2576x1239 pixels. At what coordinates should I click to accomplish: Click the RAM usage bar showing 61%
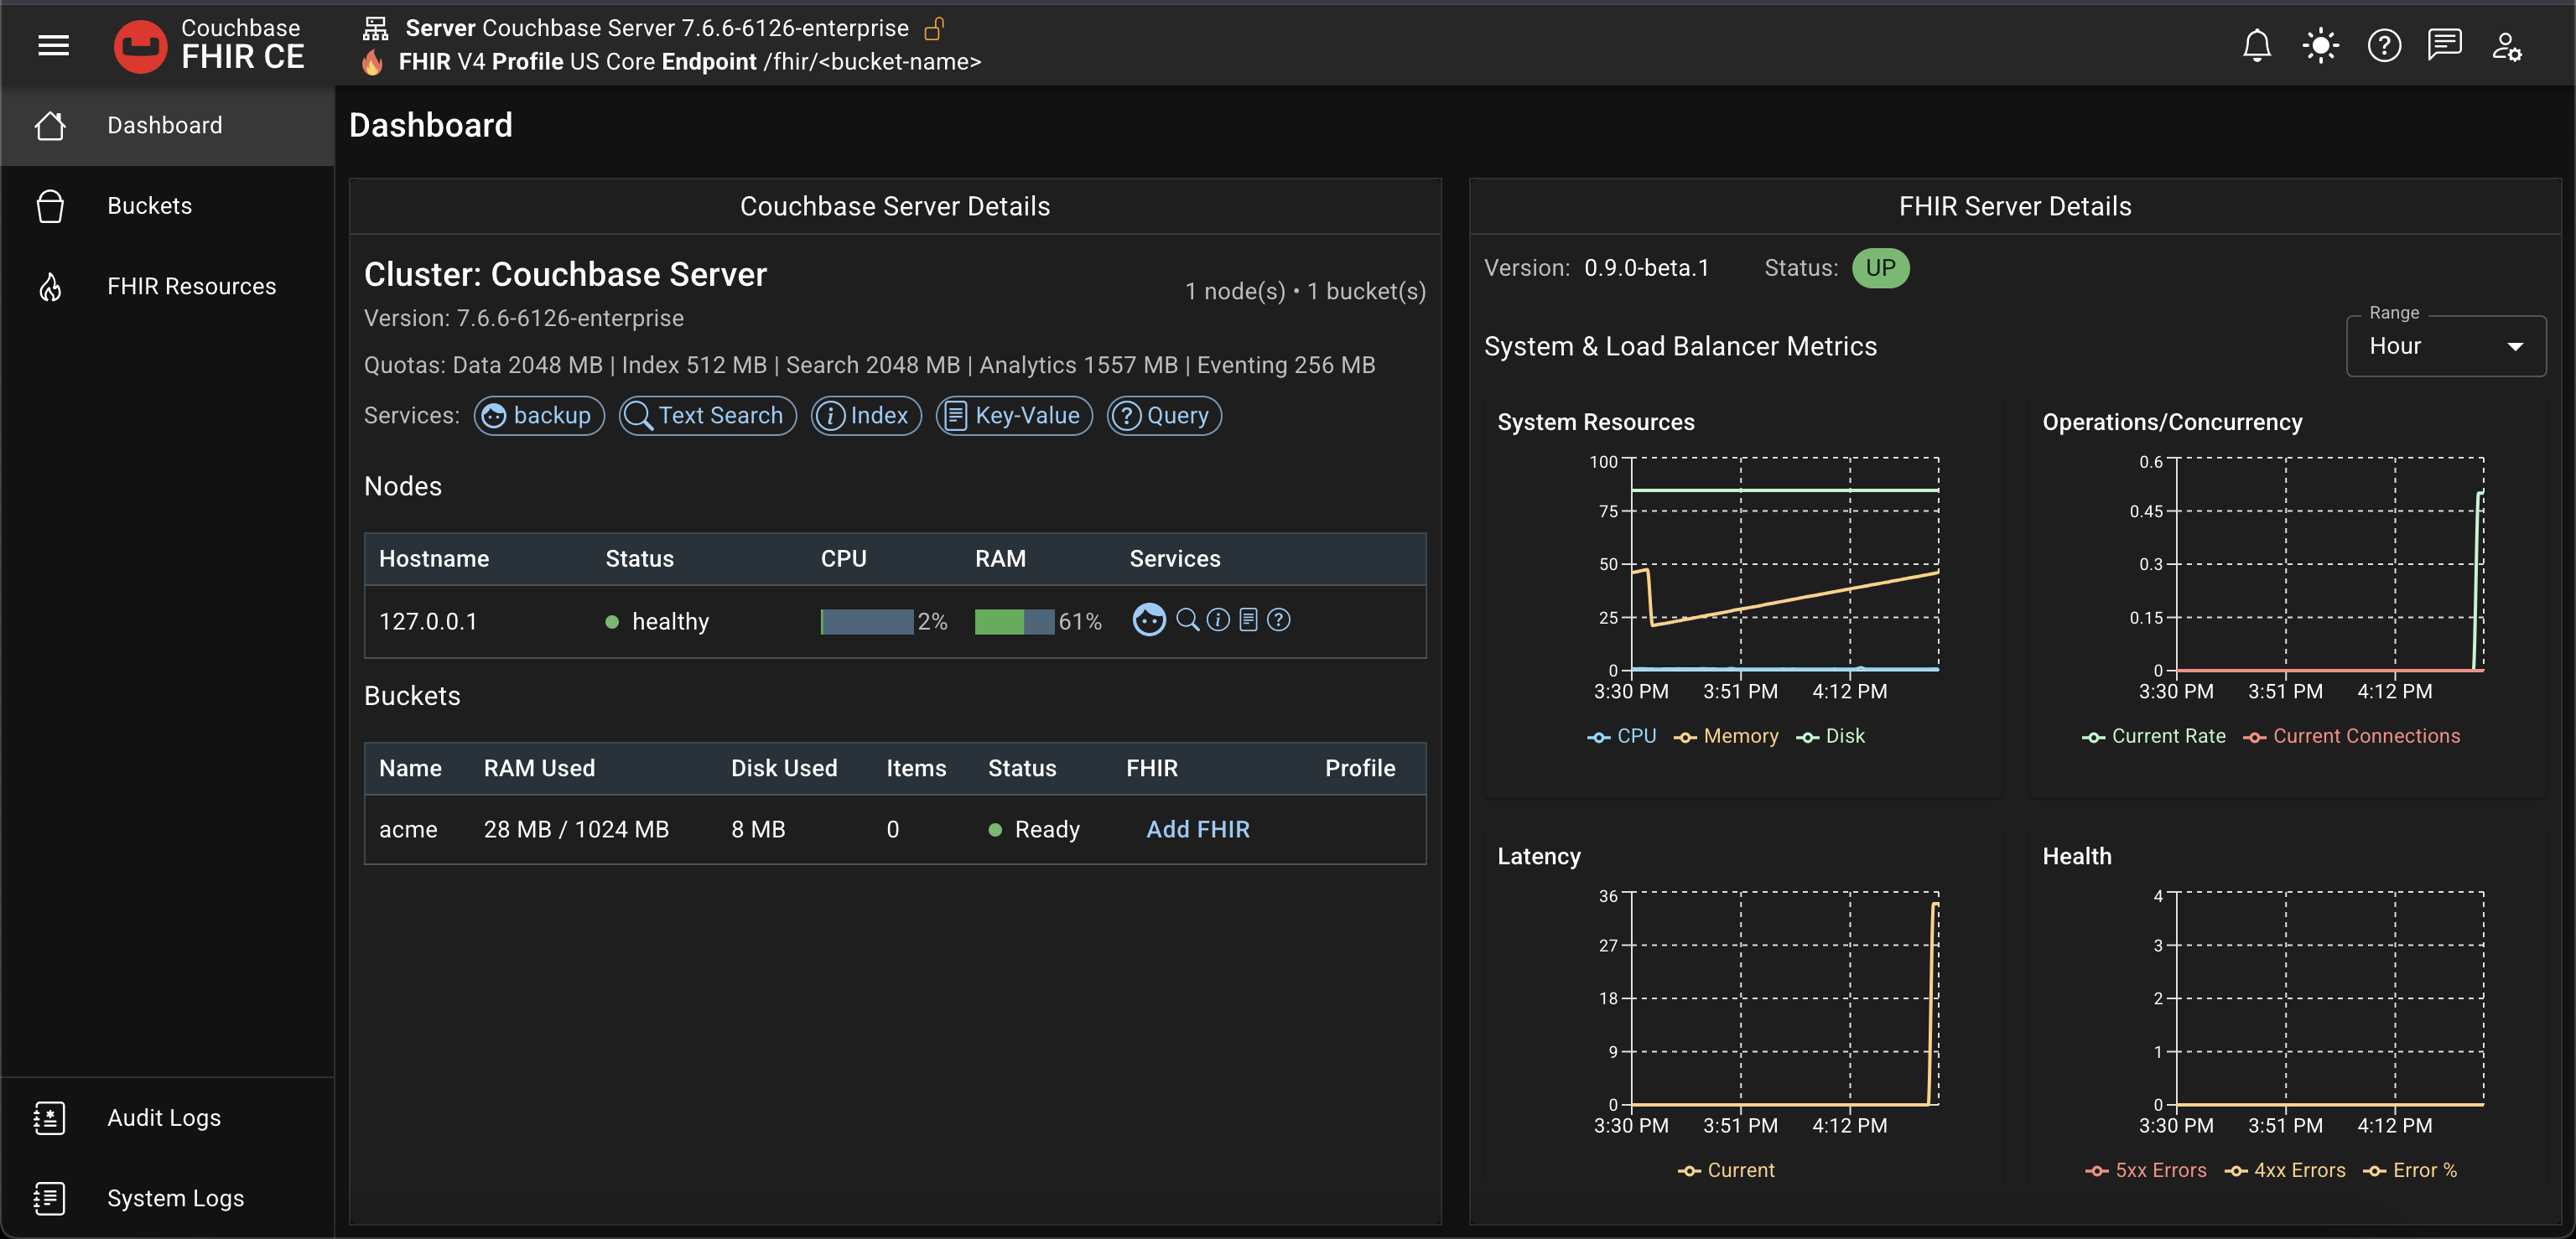pyautogui.click(x=1012, y=621)
